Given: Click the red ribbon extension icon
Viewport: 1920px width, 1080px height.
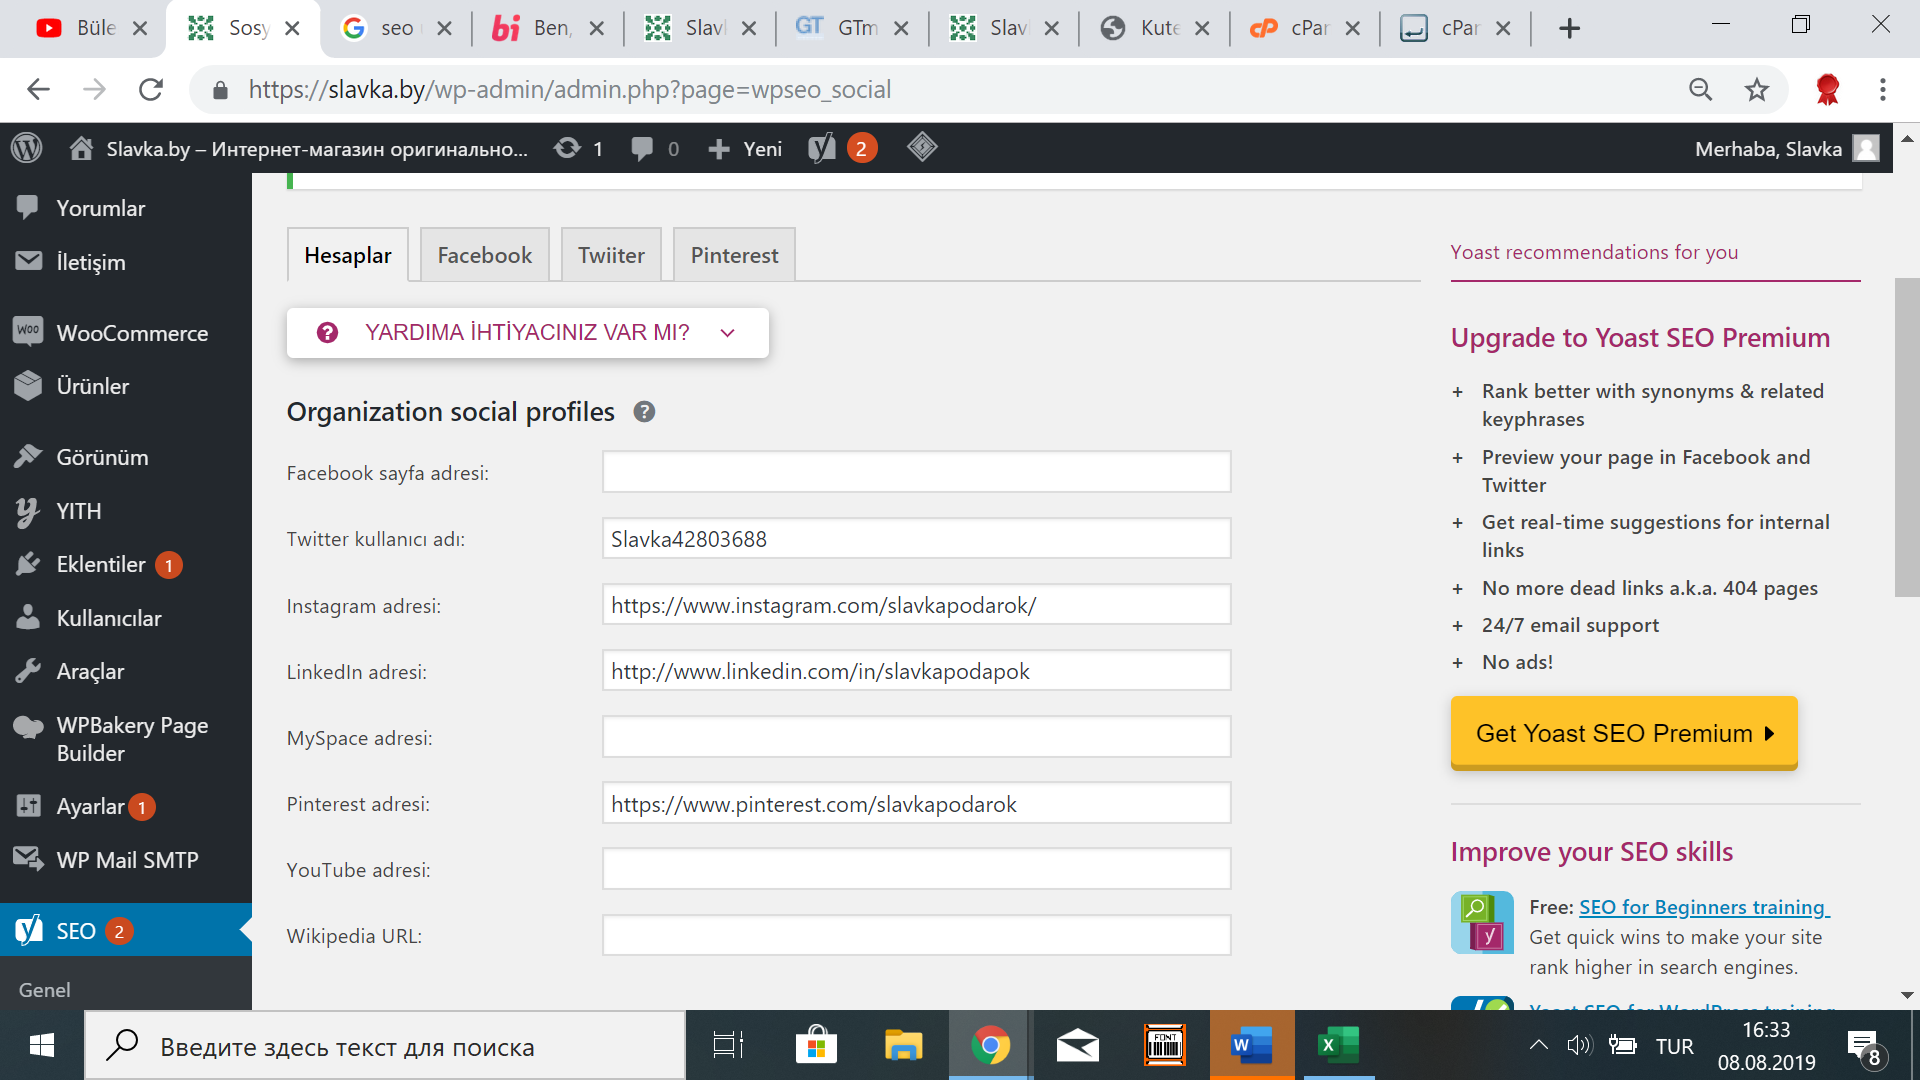Looking at the screenshot, I should [x=1828, y=90].
